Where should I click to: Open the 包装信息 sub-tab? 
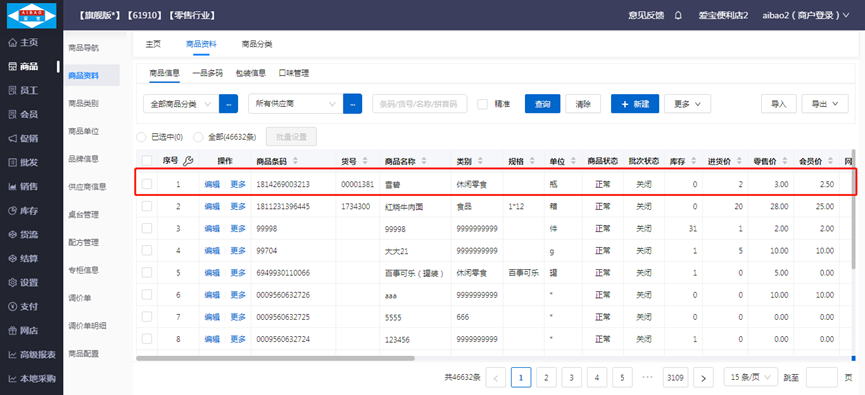point(250,73)
